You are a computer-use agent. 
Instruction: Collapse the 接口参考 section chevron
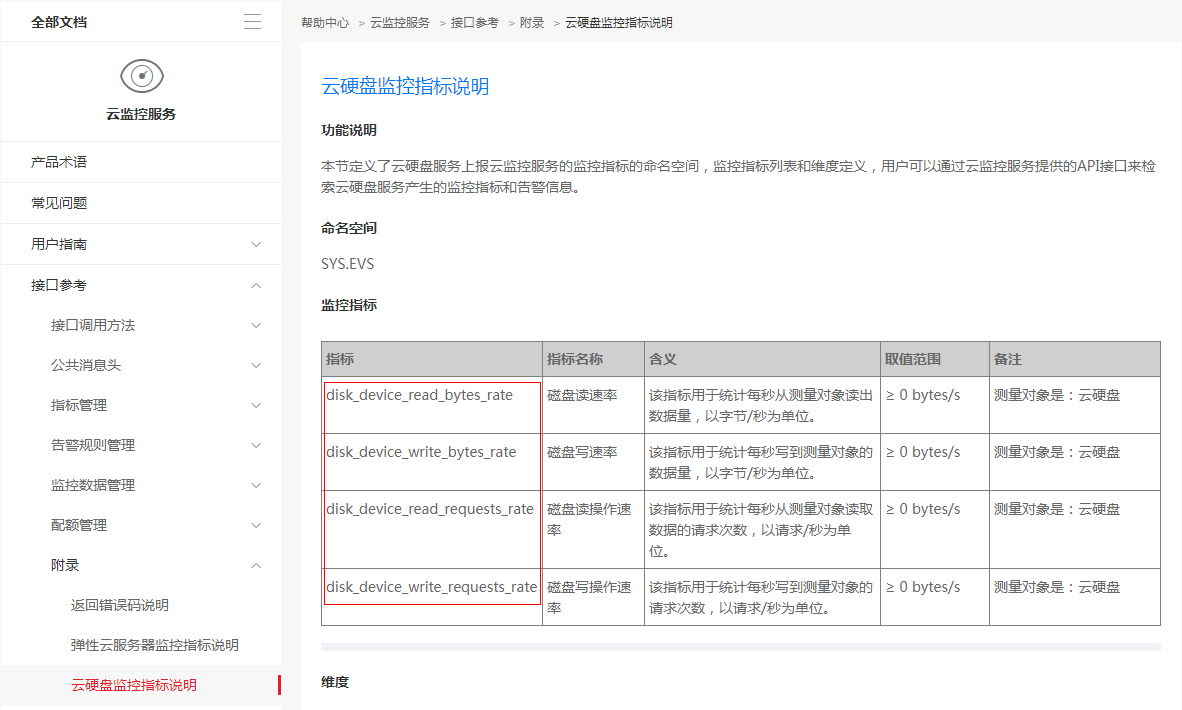[256, 285]
